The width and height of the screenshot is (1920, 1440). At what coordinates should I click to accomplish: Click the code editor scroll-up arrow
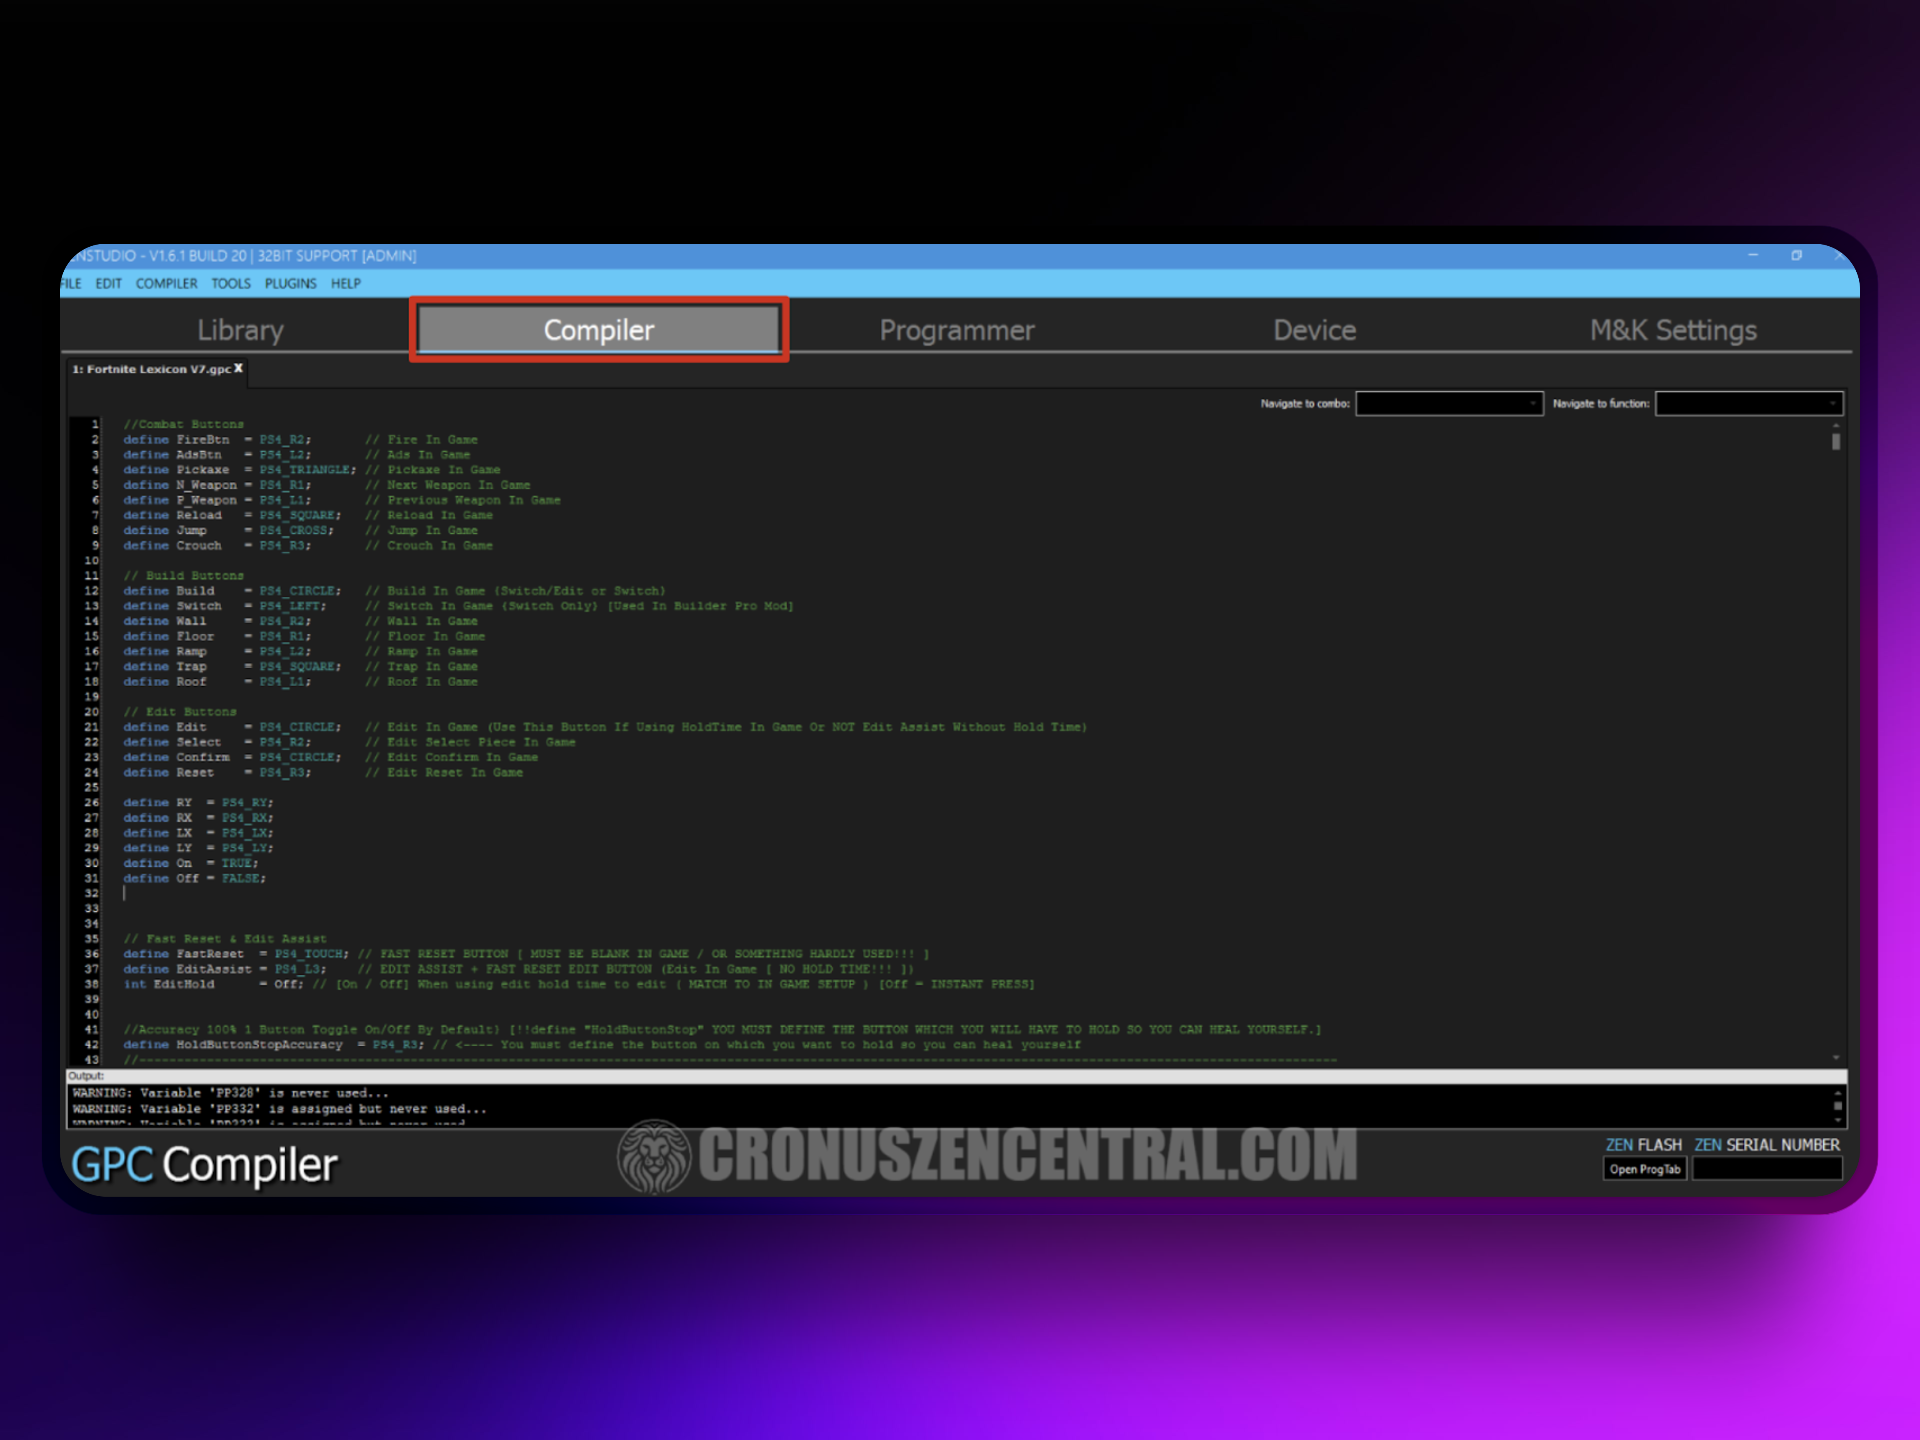tap(1836, 425)
